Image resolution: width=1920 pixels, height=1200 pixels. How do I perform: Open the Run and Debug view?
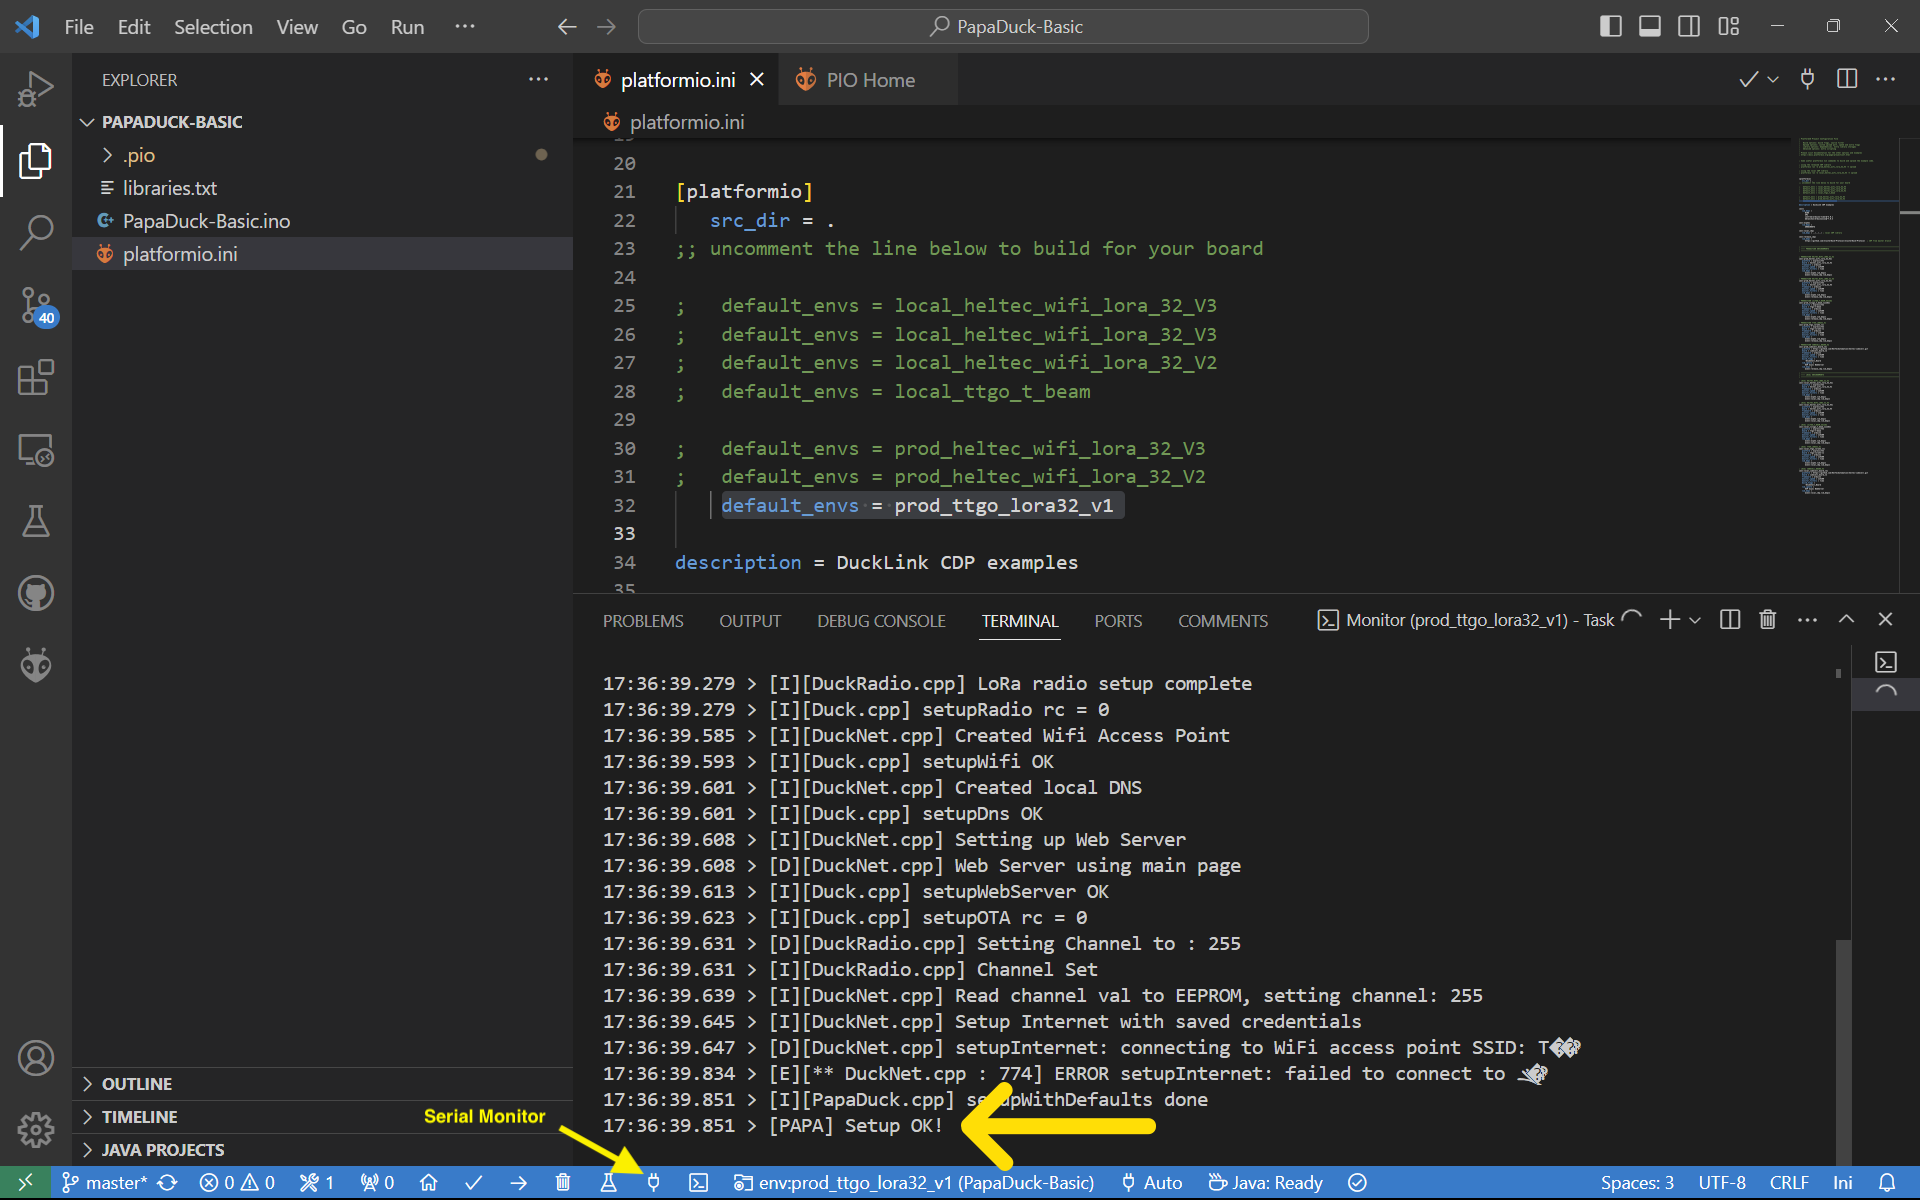pos(36,89)
